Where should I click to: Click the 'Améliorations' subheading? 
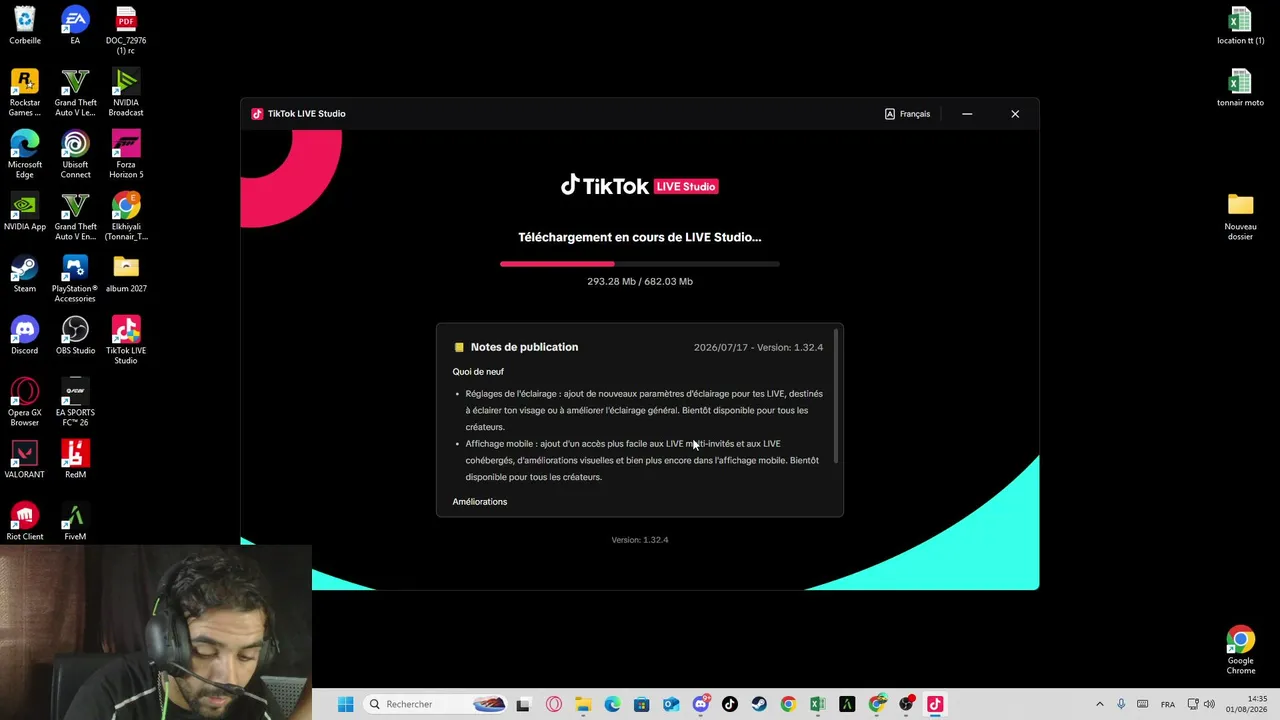480,502
